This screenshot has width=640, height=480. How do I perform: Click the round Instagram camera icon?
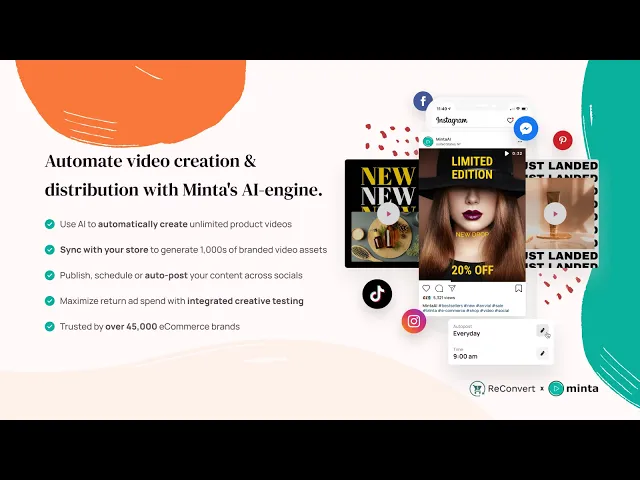point(413,321)
